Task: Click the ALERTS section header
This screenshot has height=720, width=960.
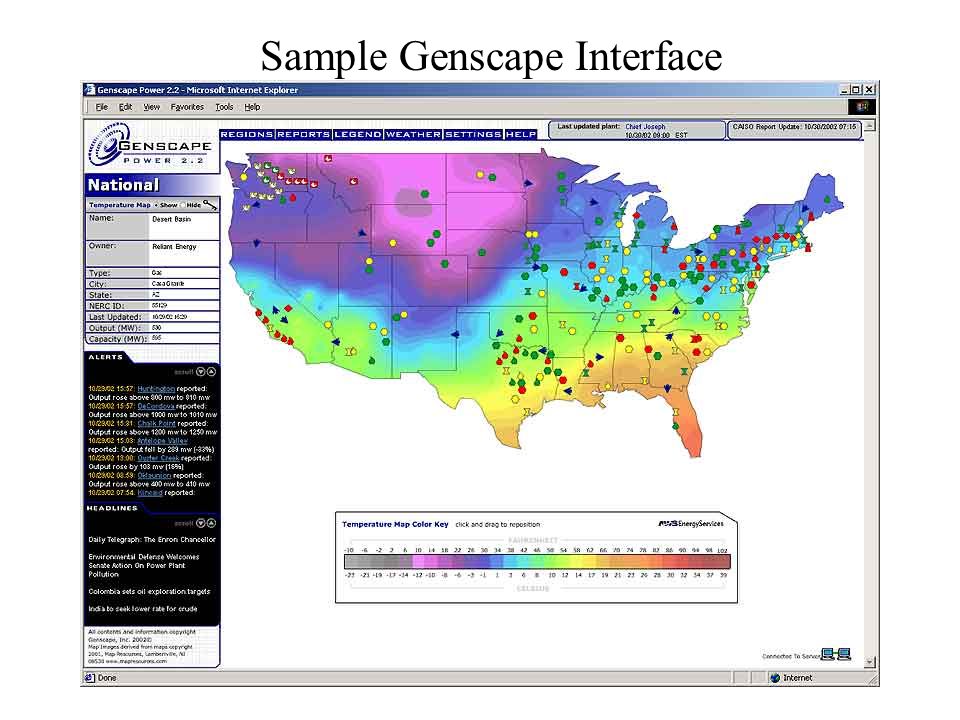Action: (x=105, y=357)
